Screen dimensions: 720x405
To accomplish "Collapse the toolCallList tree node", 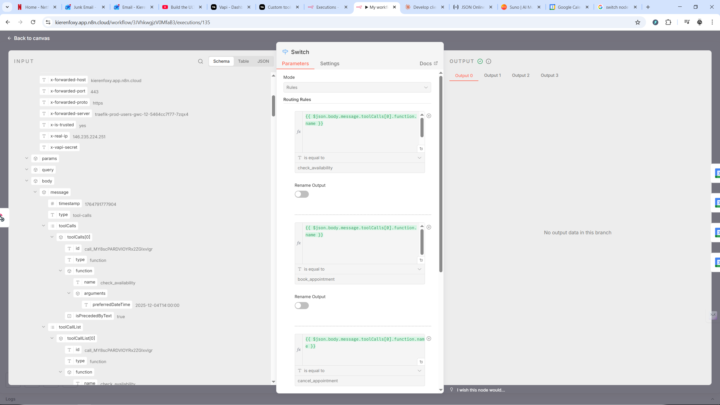I will point(44,327).
